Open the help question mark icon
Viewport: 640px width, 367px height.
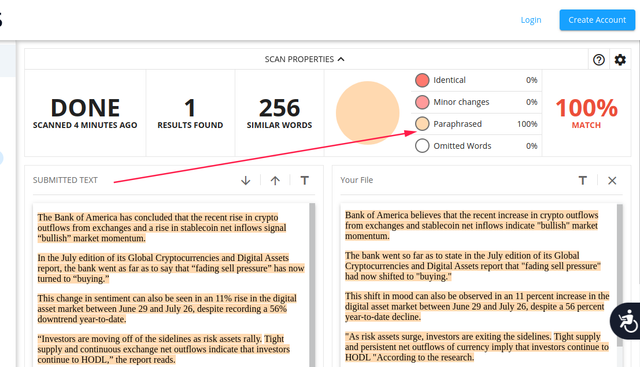pos(599,60)
